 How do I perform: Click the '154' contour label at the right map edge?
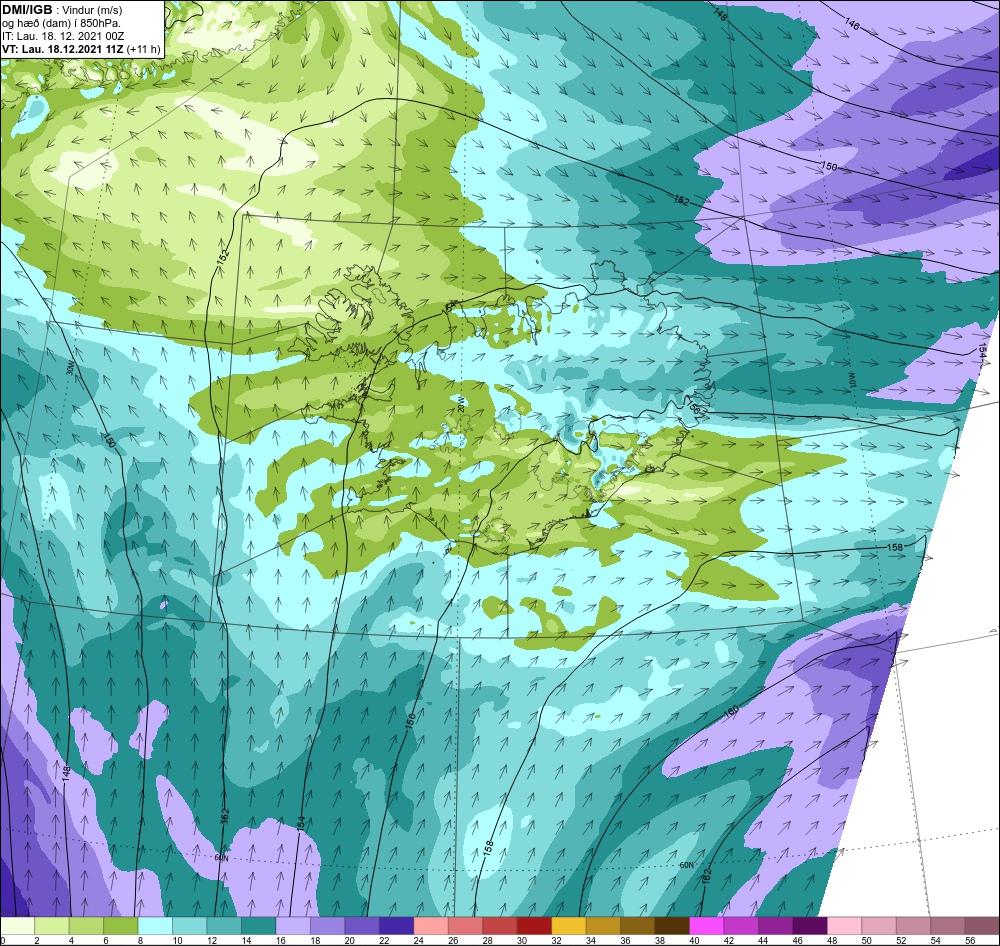[x=982, y=350]
